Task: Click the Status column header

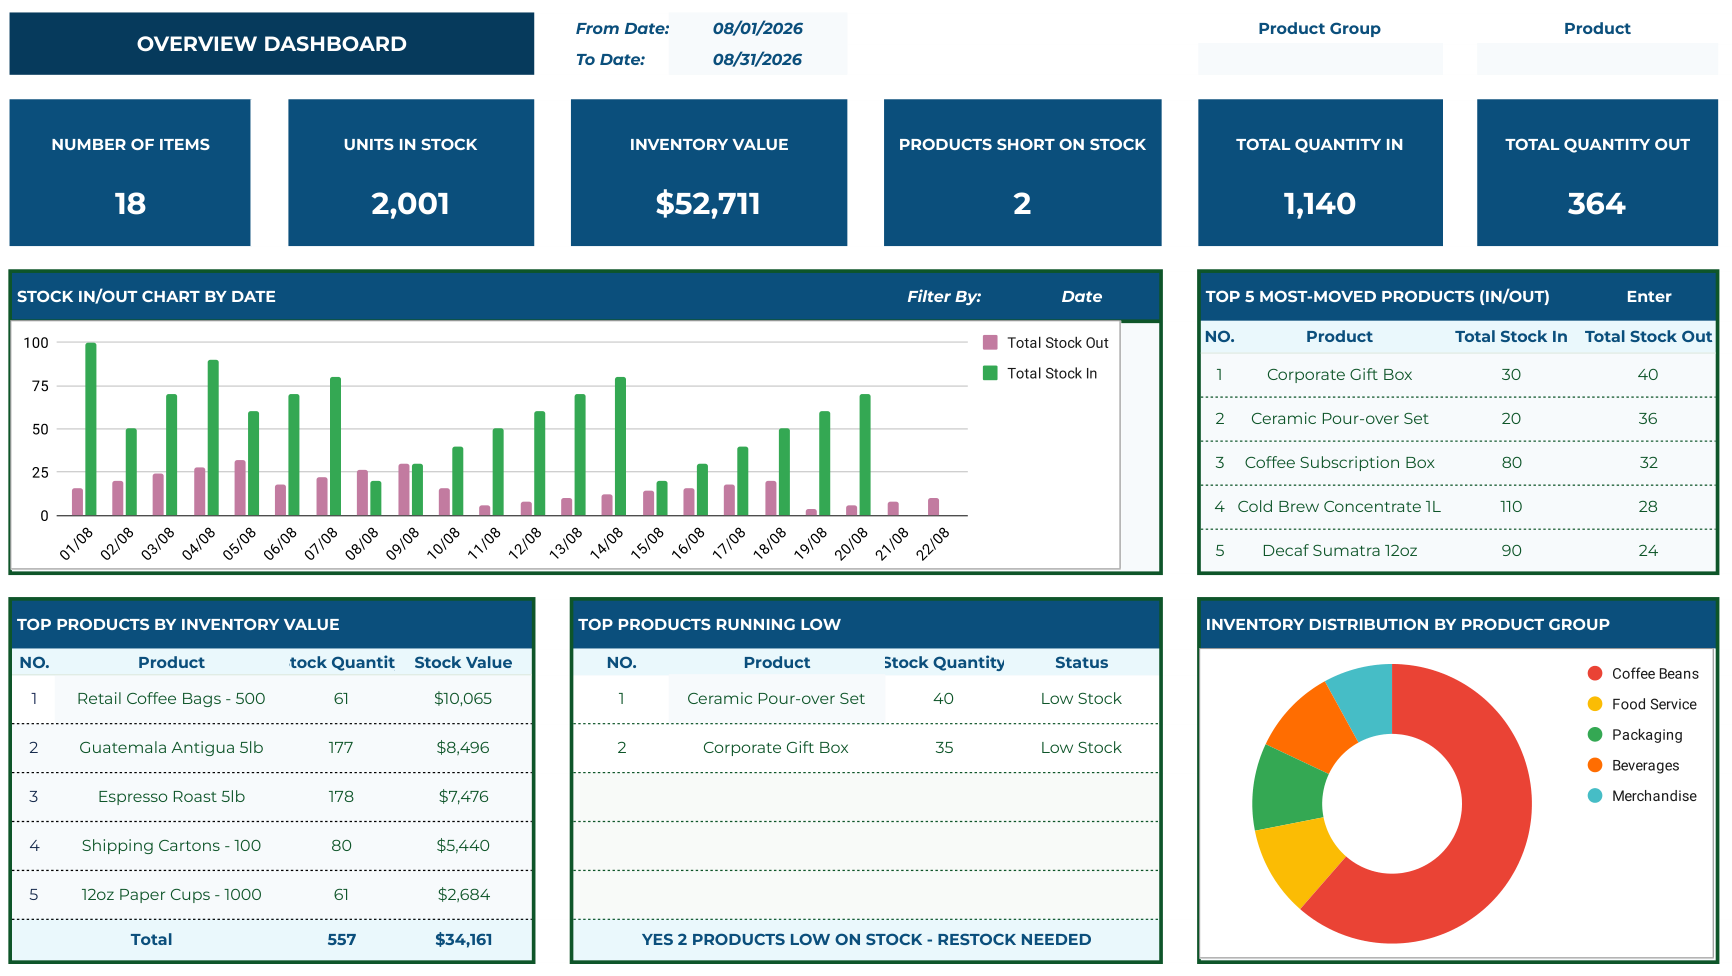Action: pyautogui.click(x=1081, y=663)
